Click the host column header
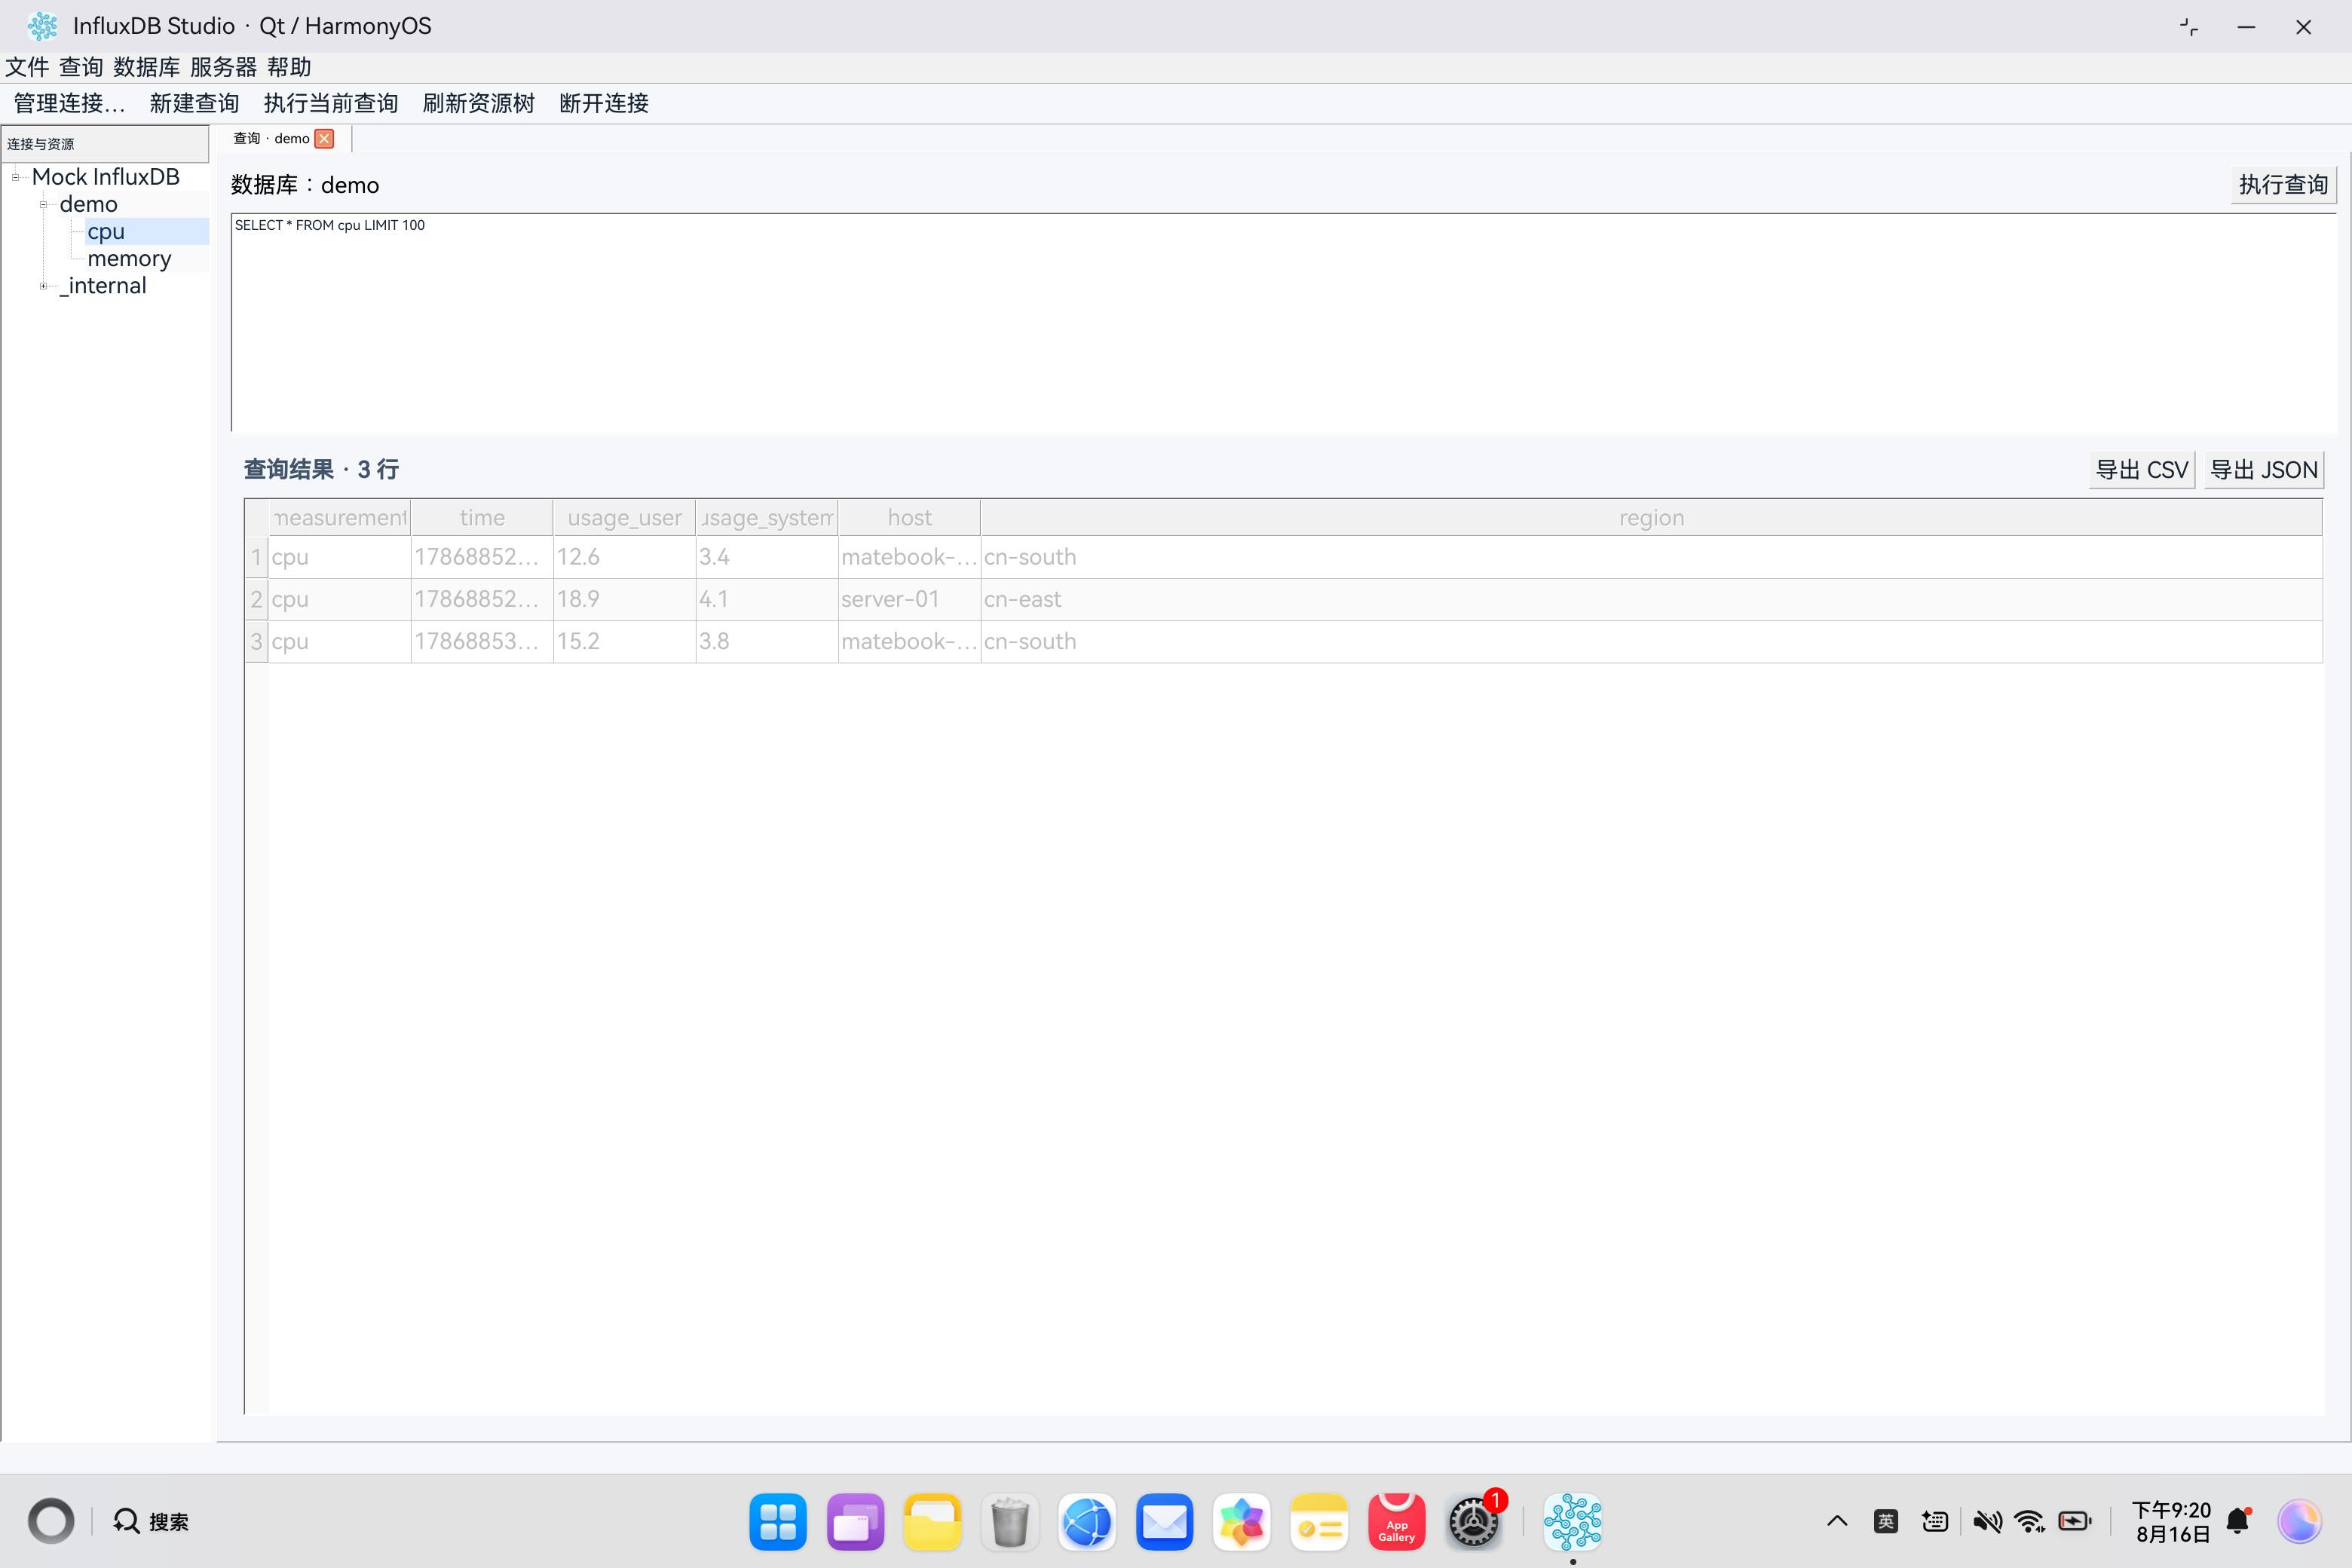Viewport: 2352px width, 1568px height. pyautogui.click(x=909, y=518)
